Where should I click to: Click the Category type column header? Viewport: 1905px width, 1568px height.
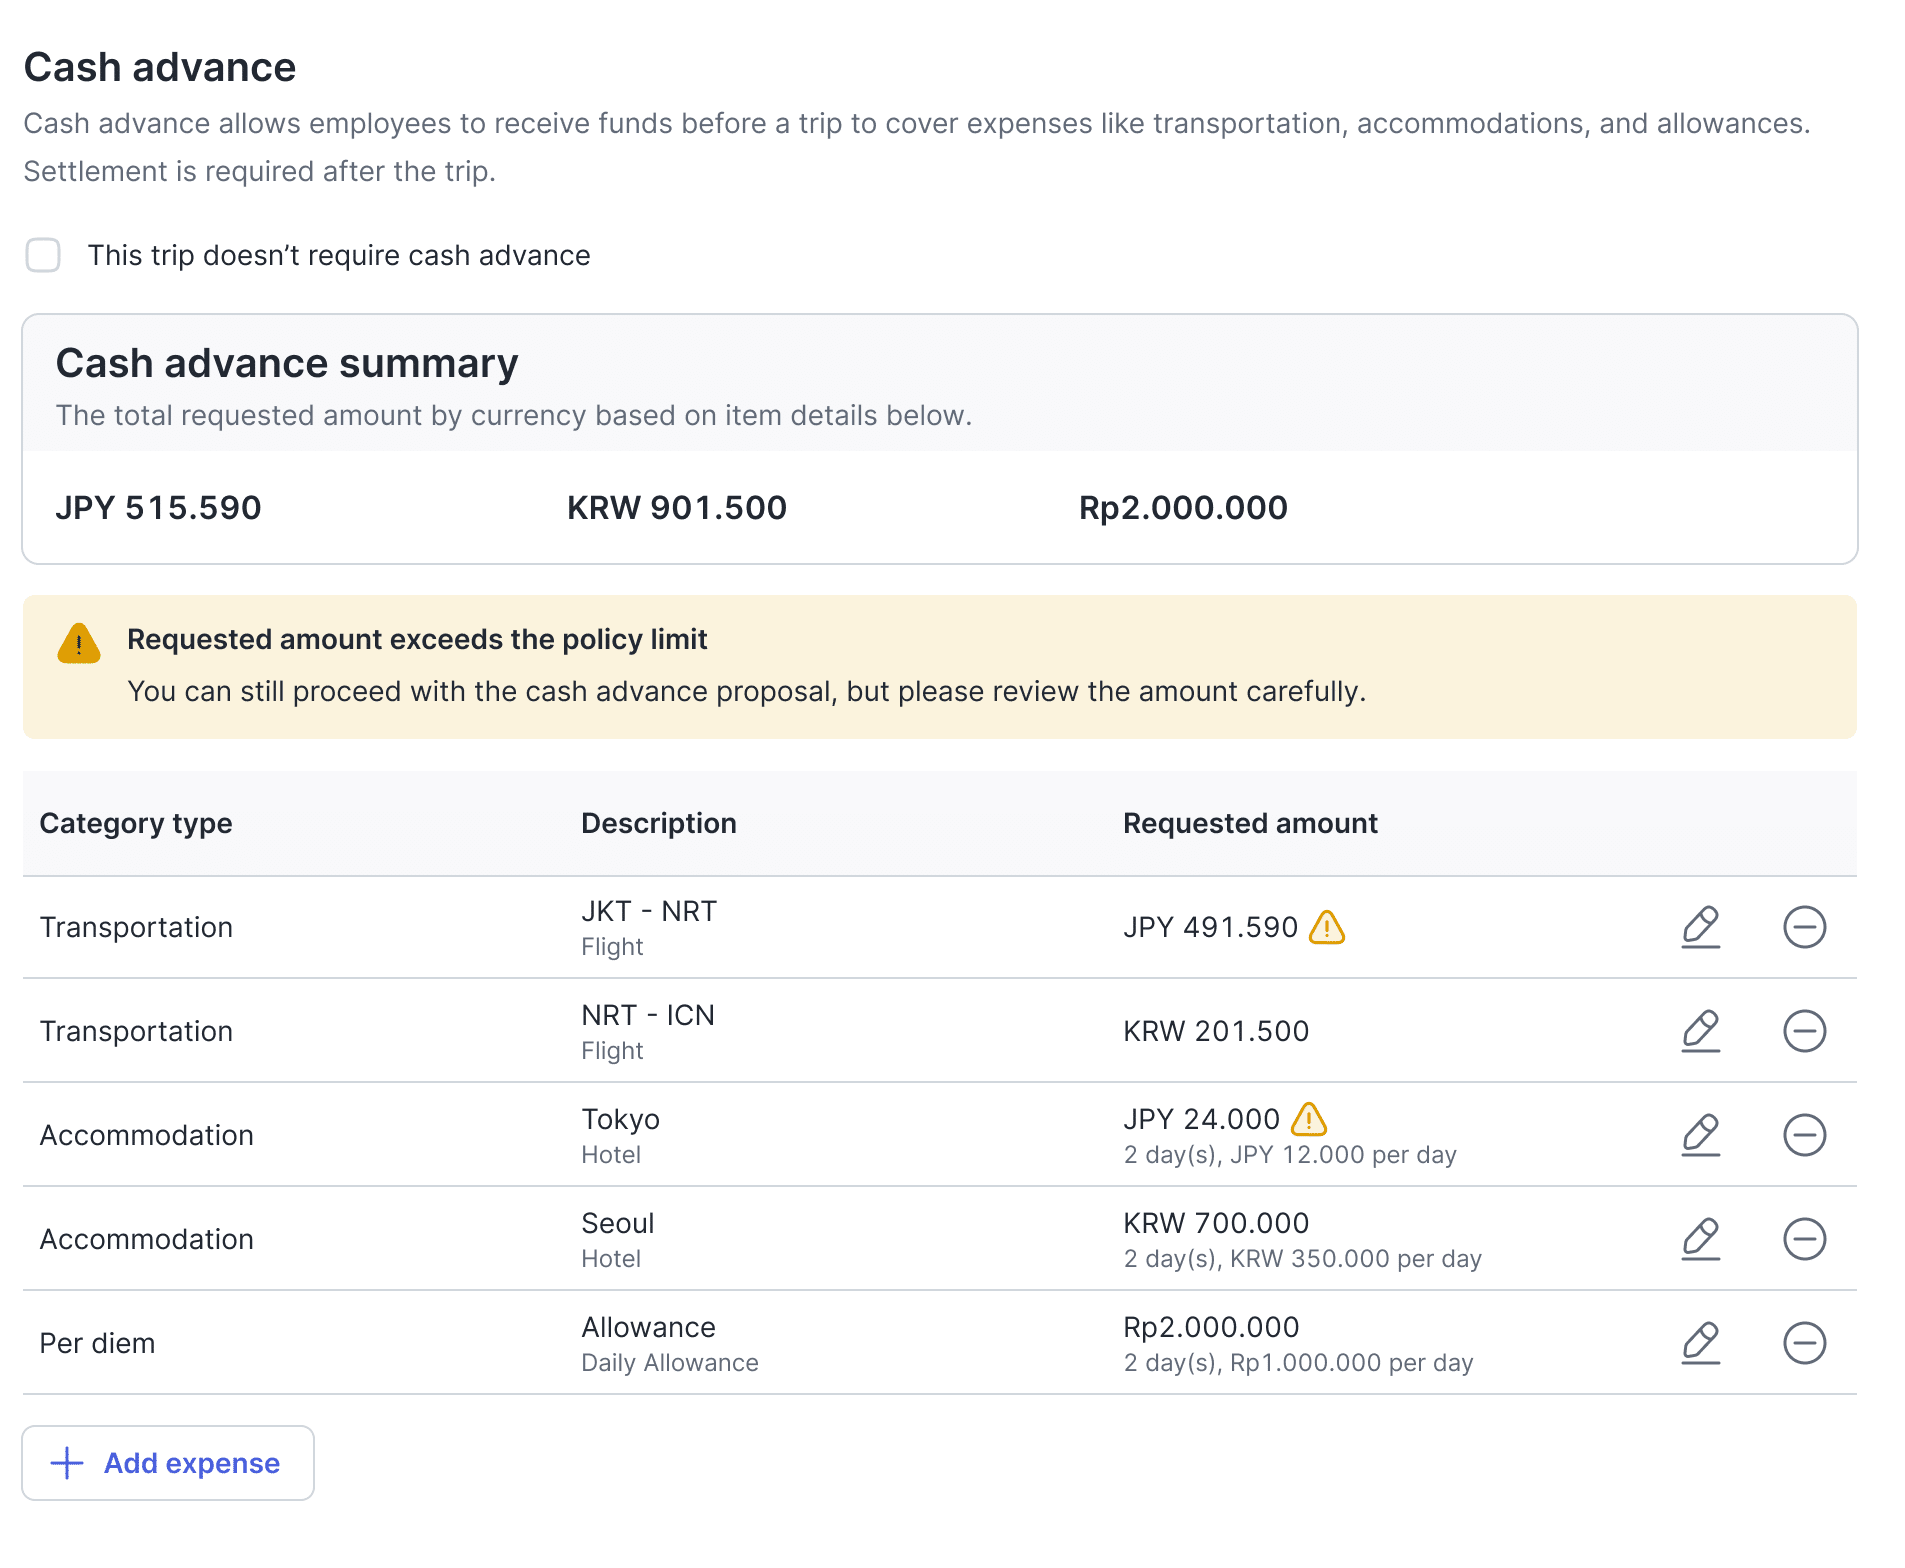[136, 823]
